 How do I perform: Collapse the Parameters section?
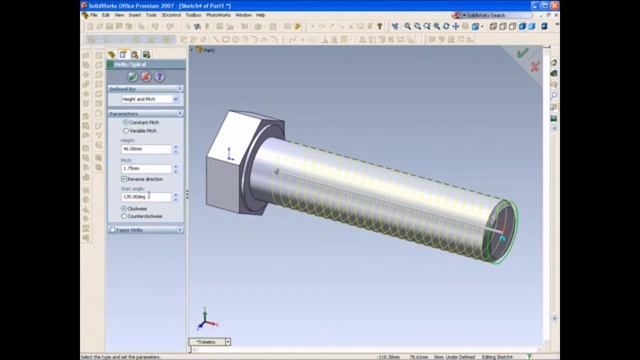click(180, 113)
